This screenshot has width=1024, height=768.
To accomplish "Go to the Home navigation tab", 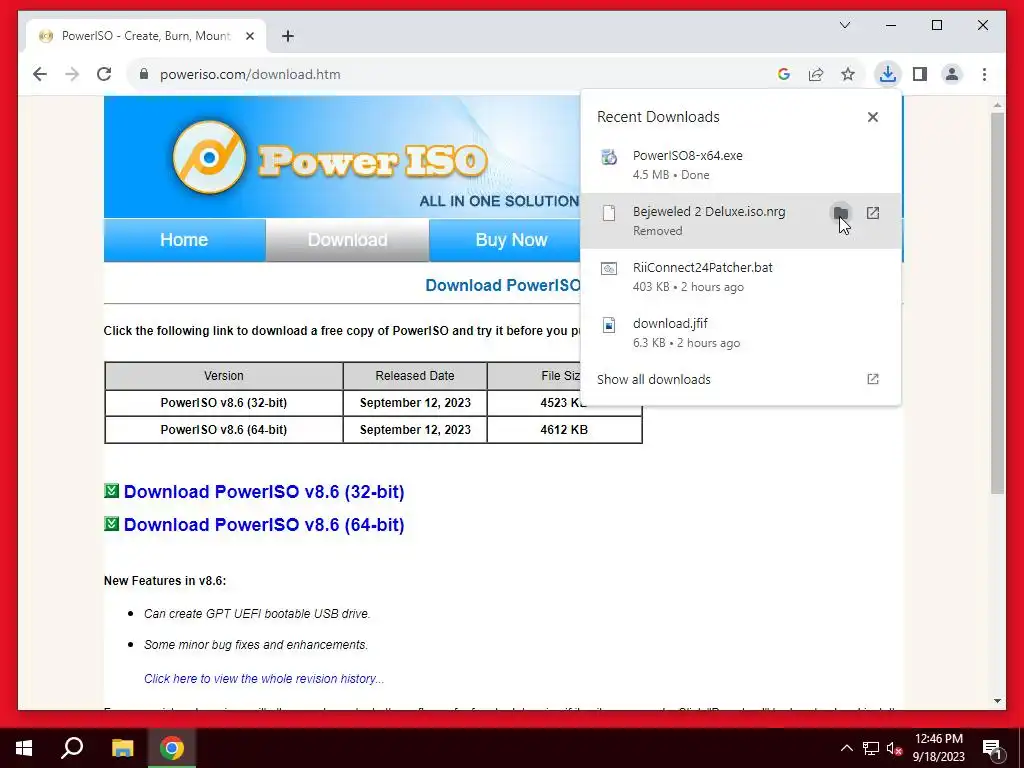I will tap(184, 240).
